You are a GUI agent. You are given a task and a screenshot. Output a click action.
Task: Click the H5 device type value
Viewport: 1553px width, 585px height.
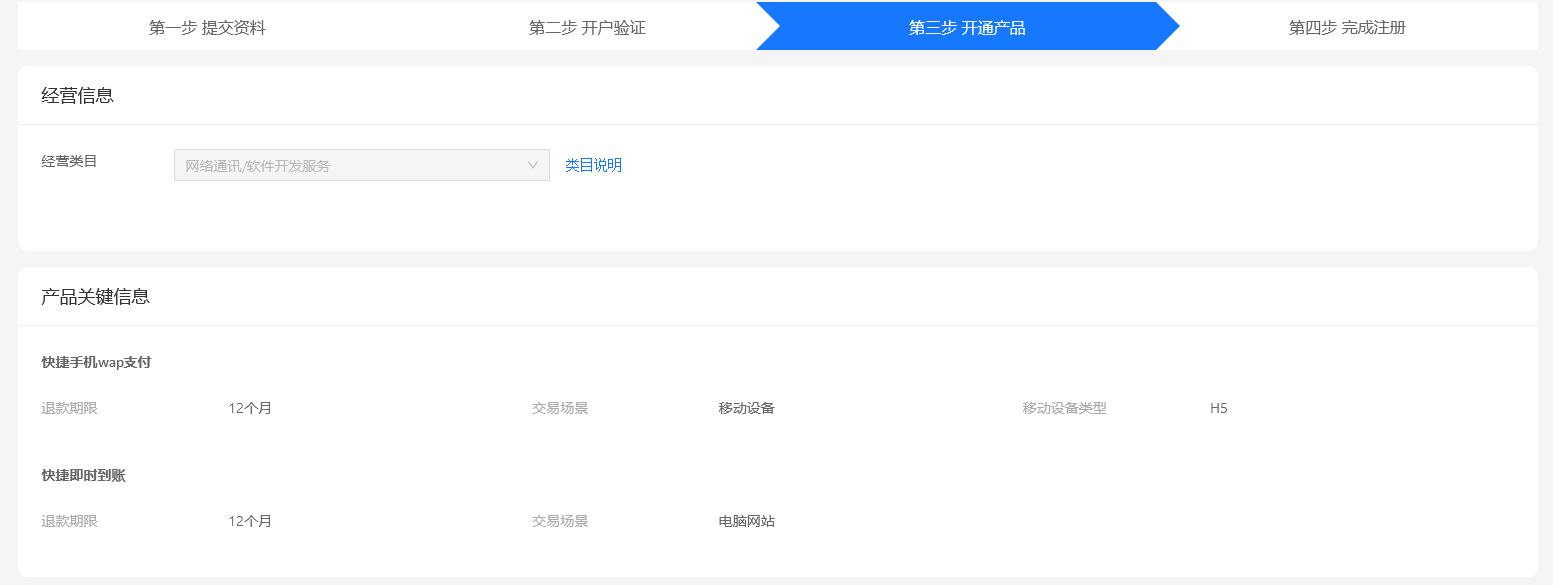1218,408
